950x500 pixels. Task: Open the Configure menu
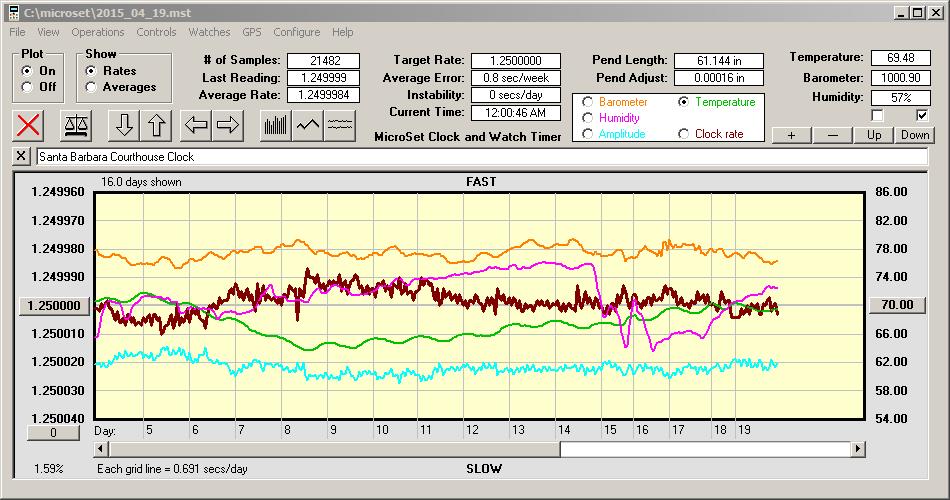pyautogui.click(x=296, y=32)
